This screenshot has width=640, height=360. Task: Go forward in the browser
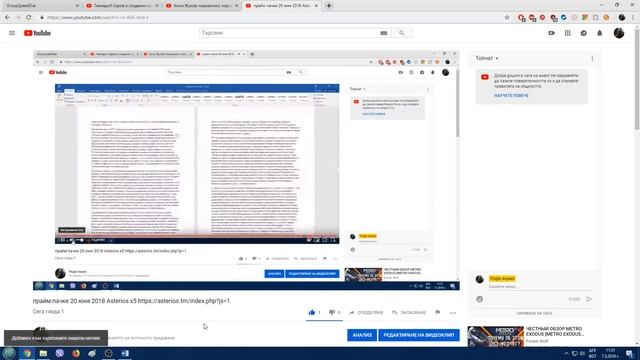(x=18, y=18)
